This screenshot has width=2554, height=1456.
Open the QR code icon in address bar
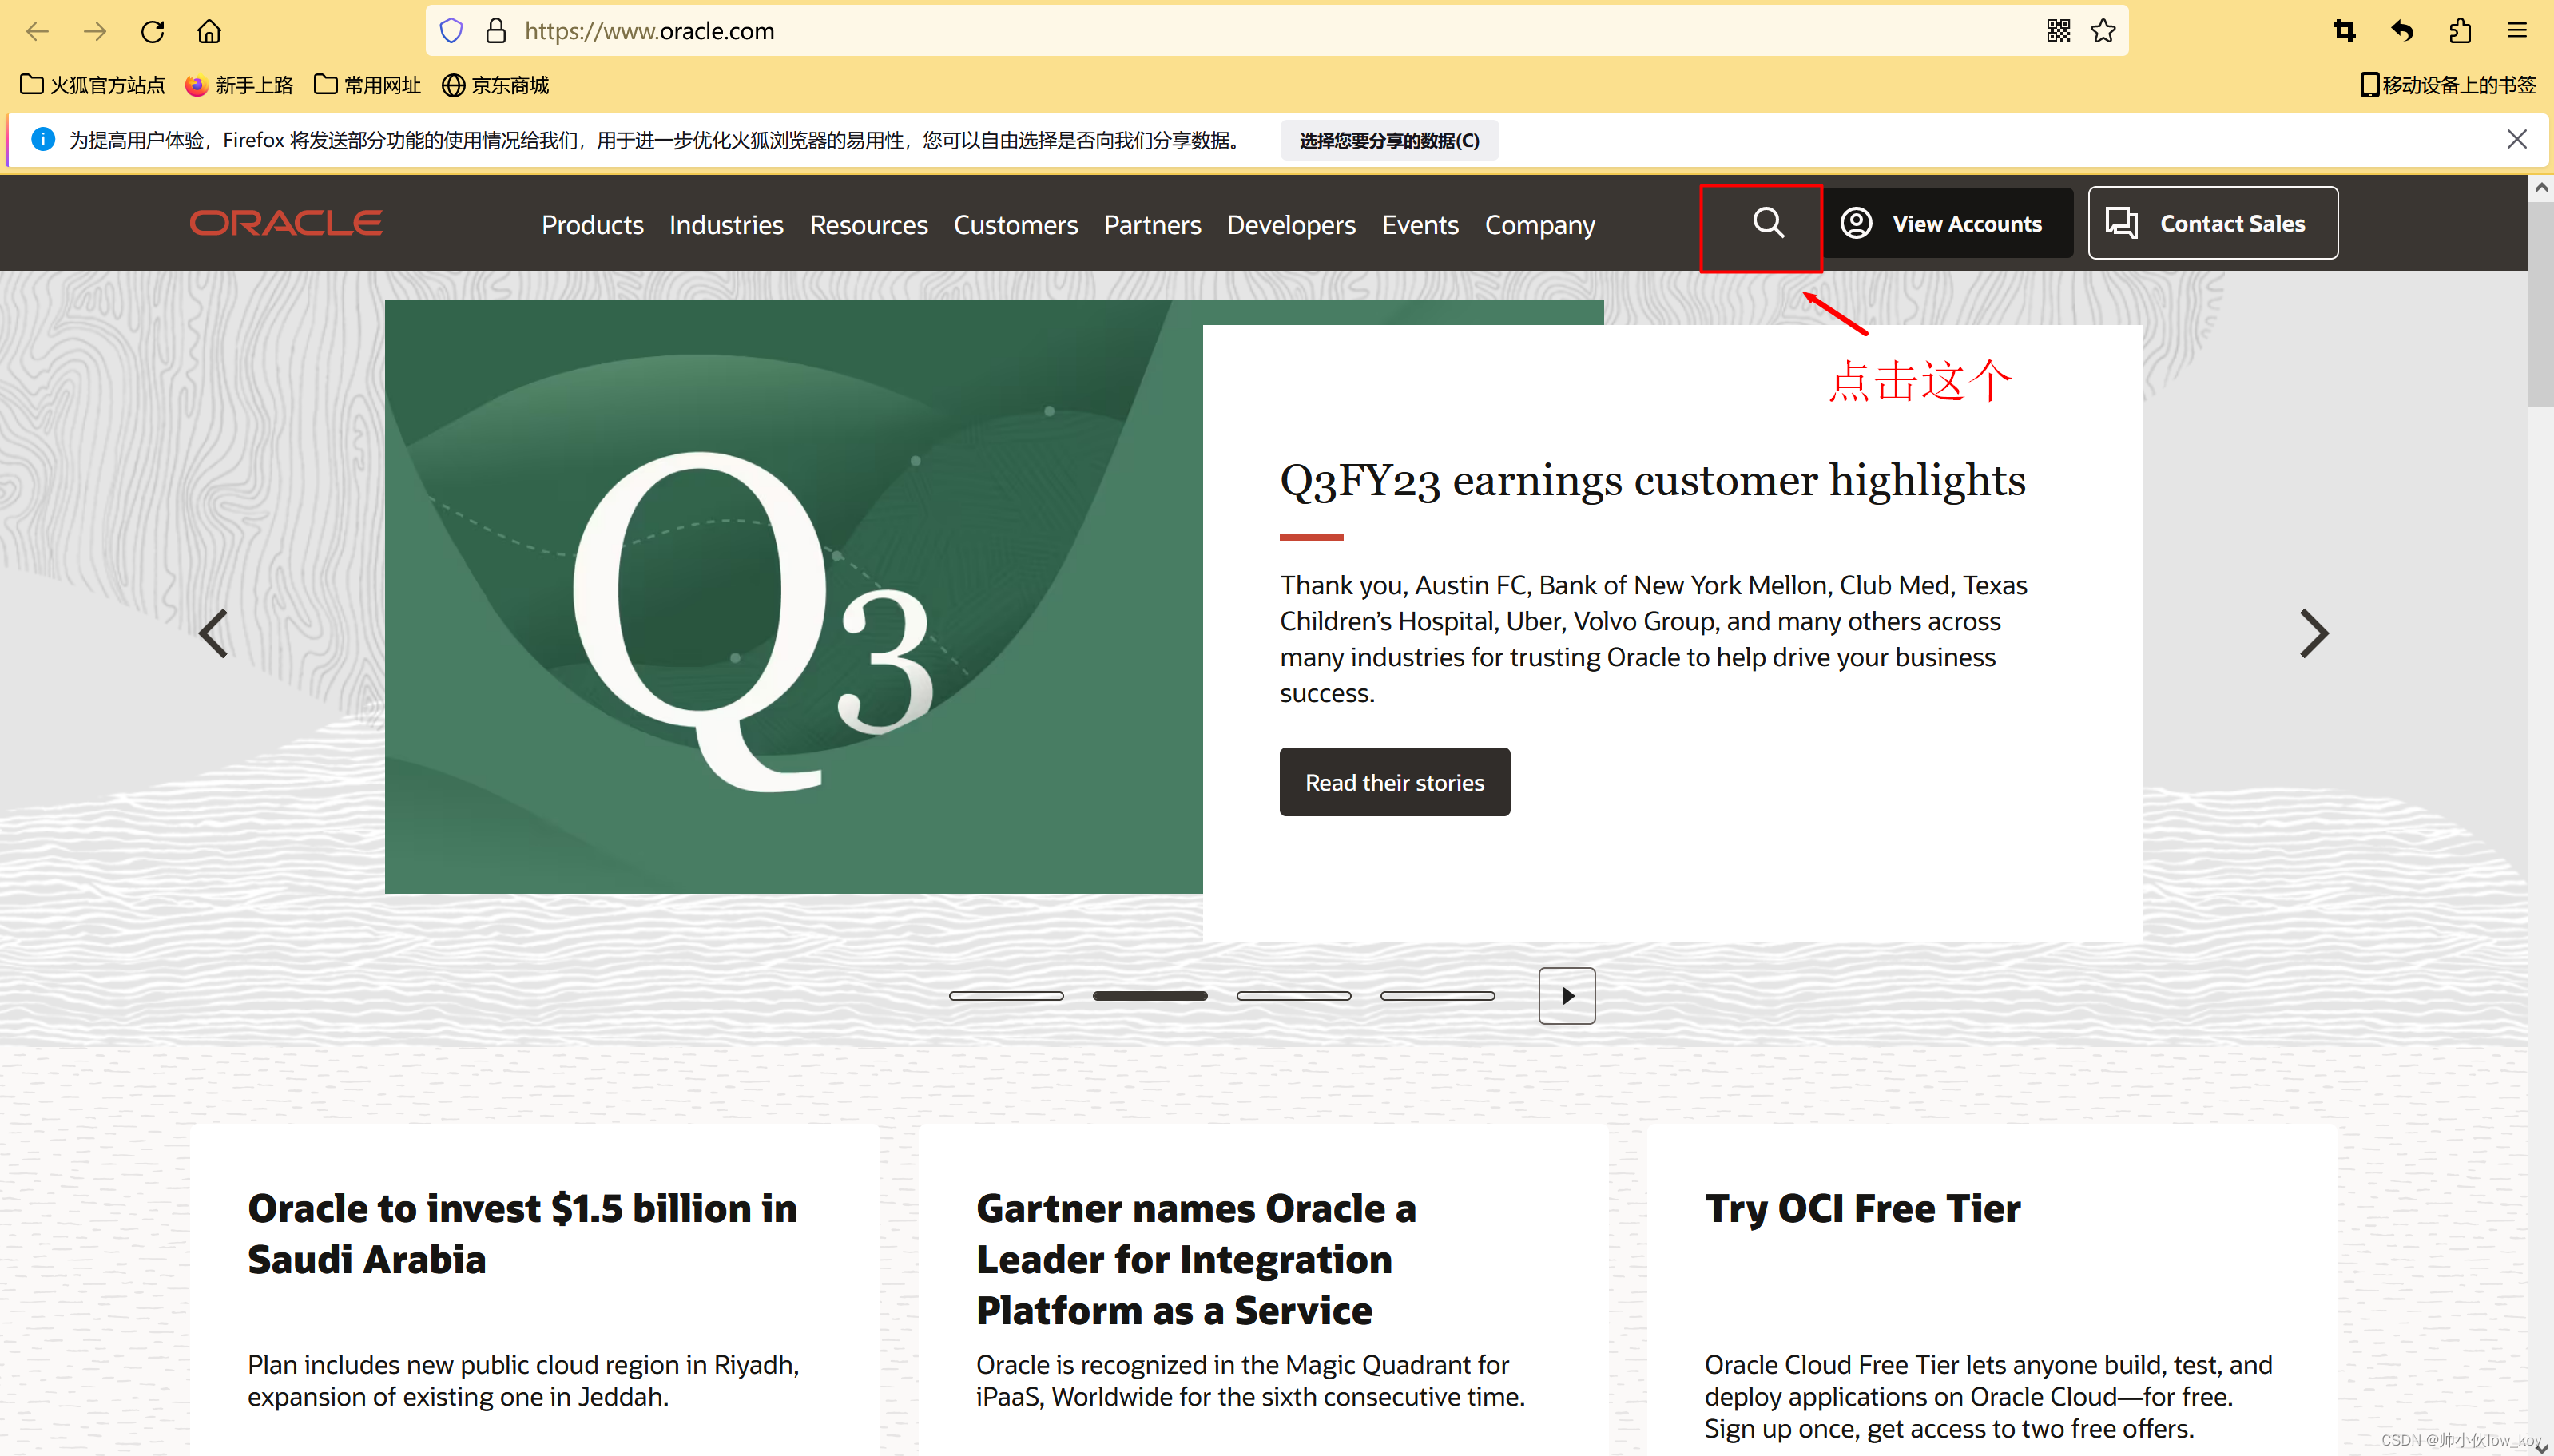[2058, 31]
